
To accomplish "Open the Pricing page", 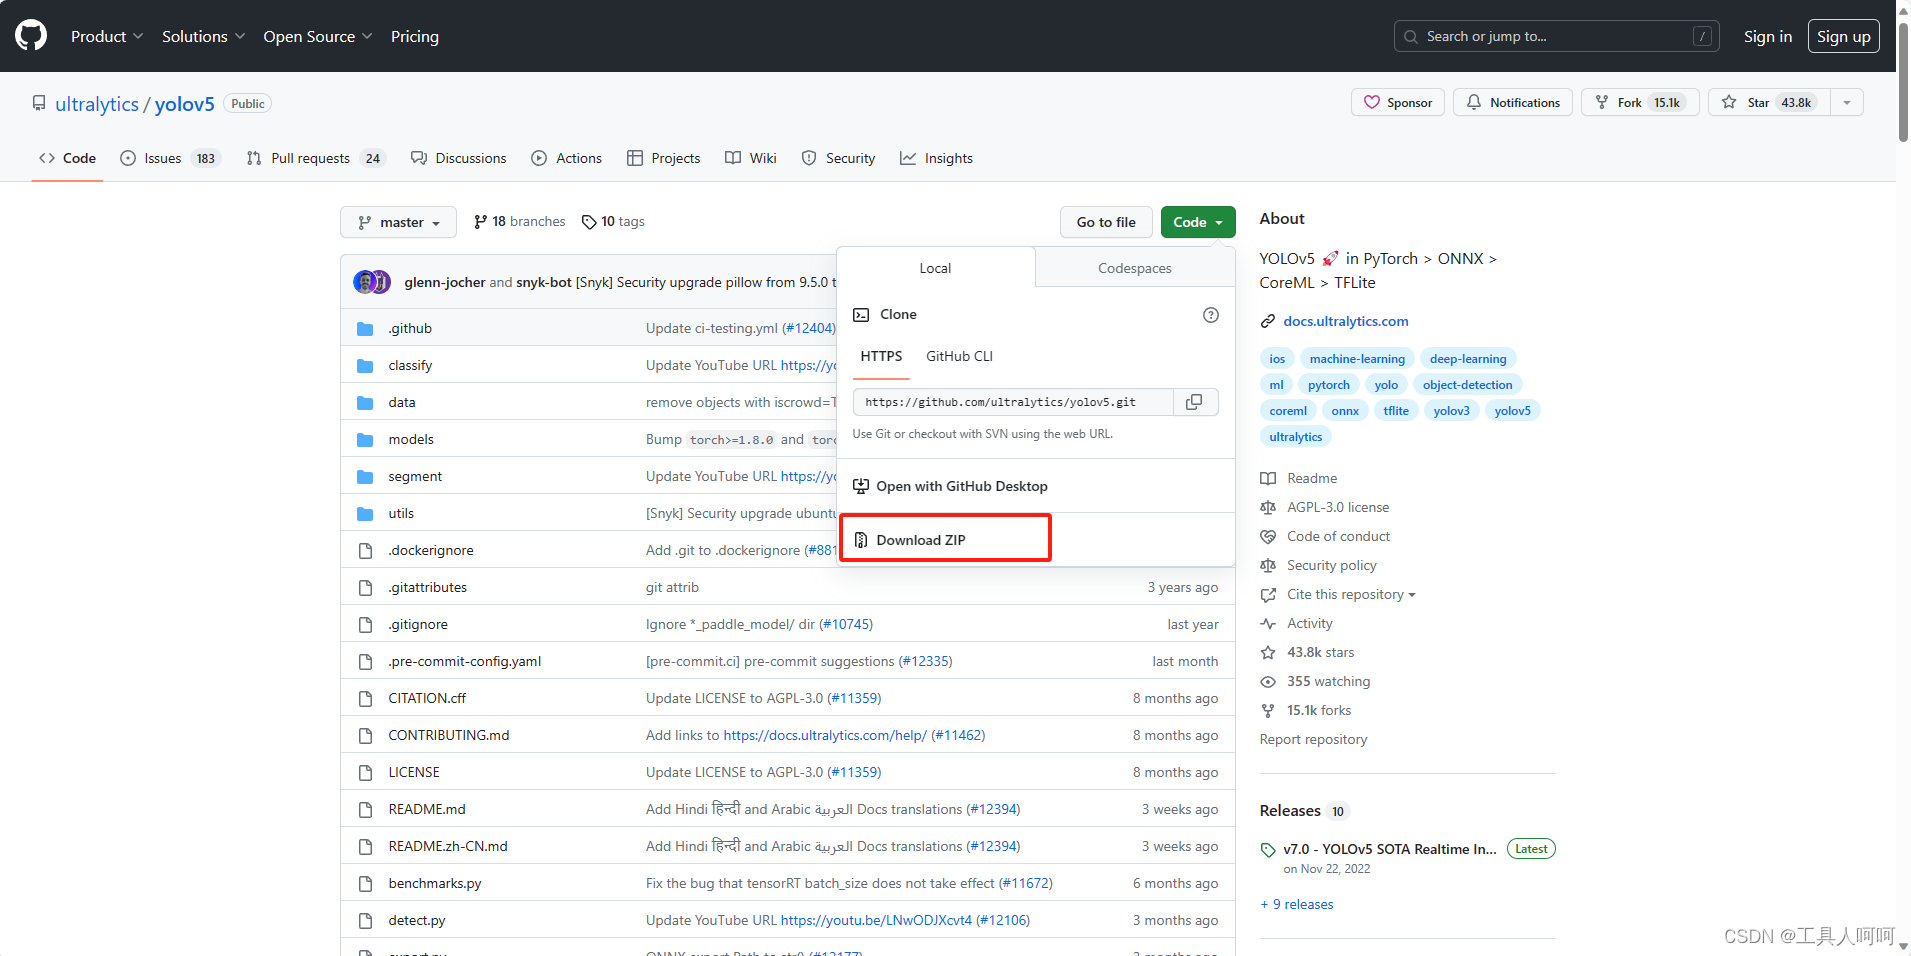I will click(415, 37).
